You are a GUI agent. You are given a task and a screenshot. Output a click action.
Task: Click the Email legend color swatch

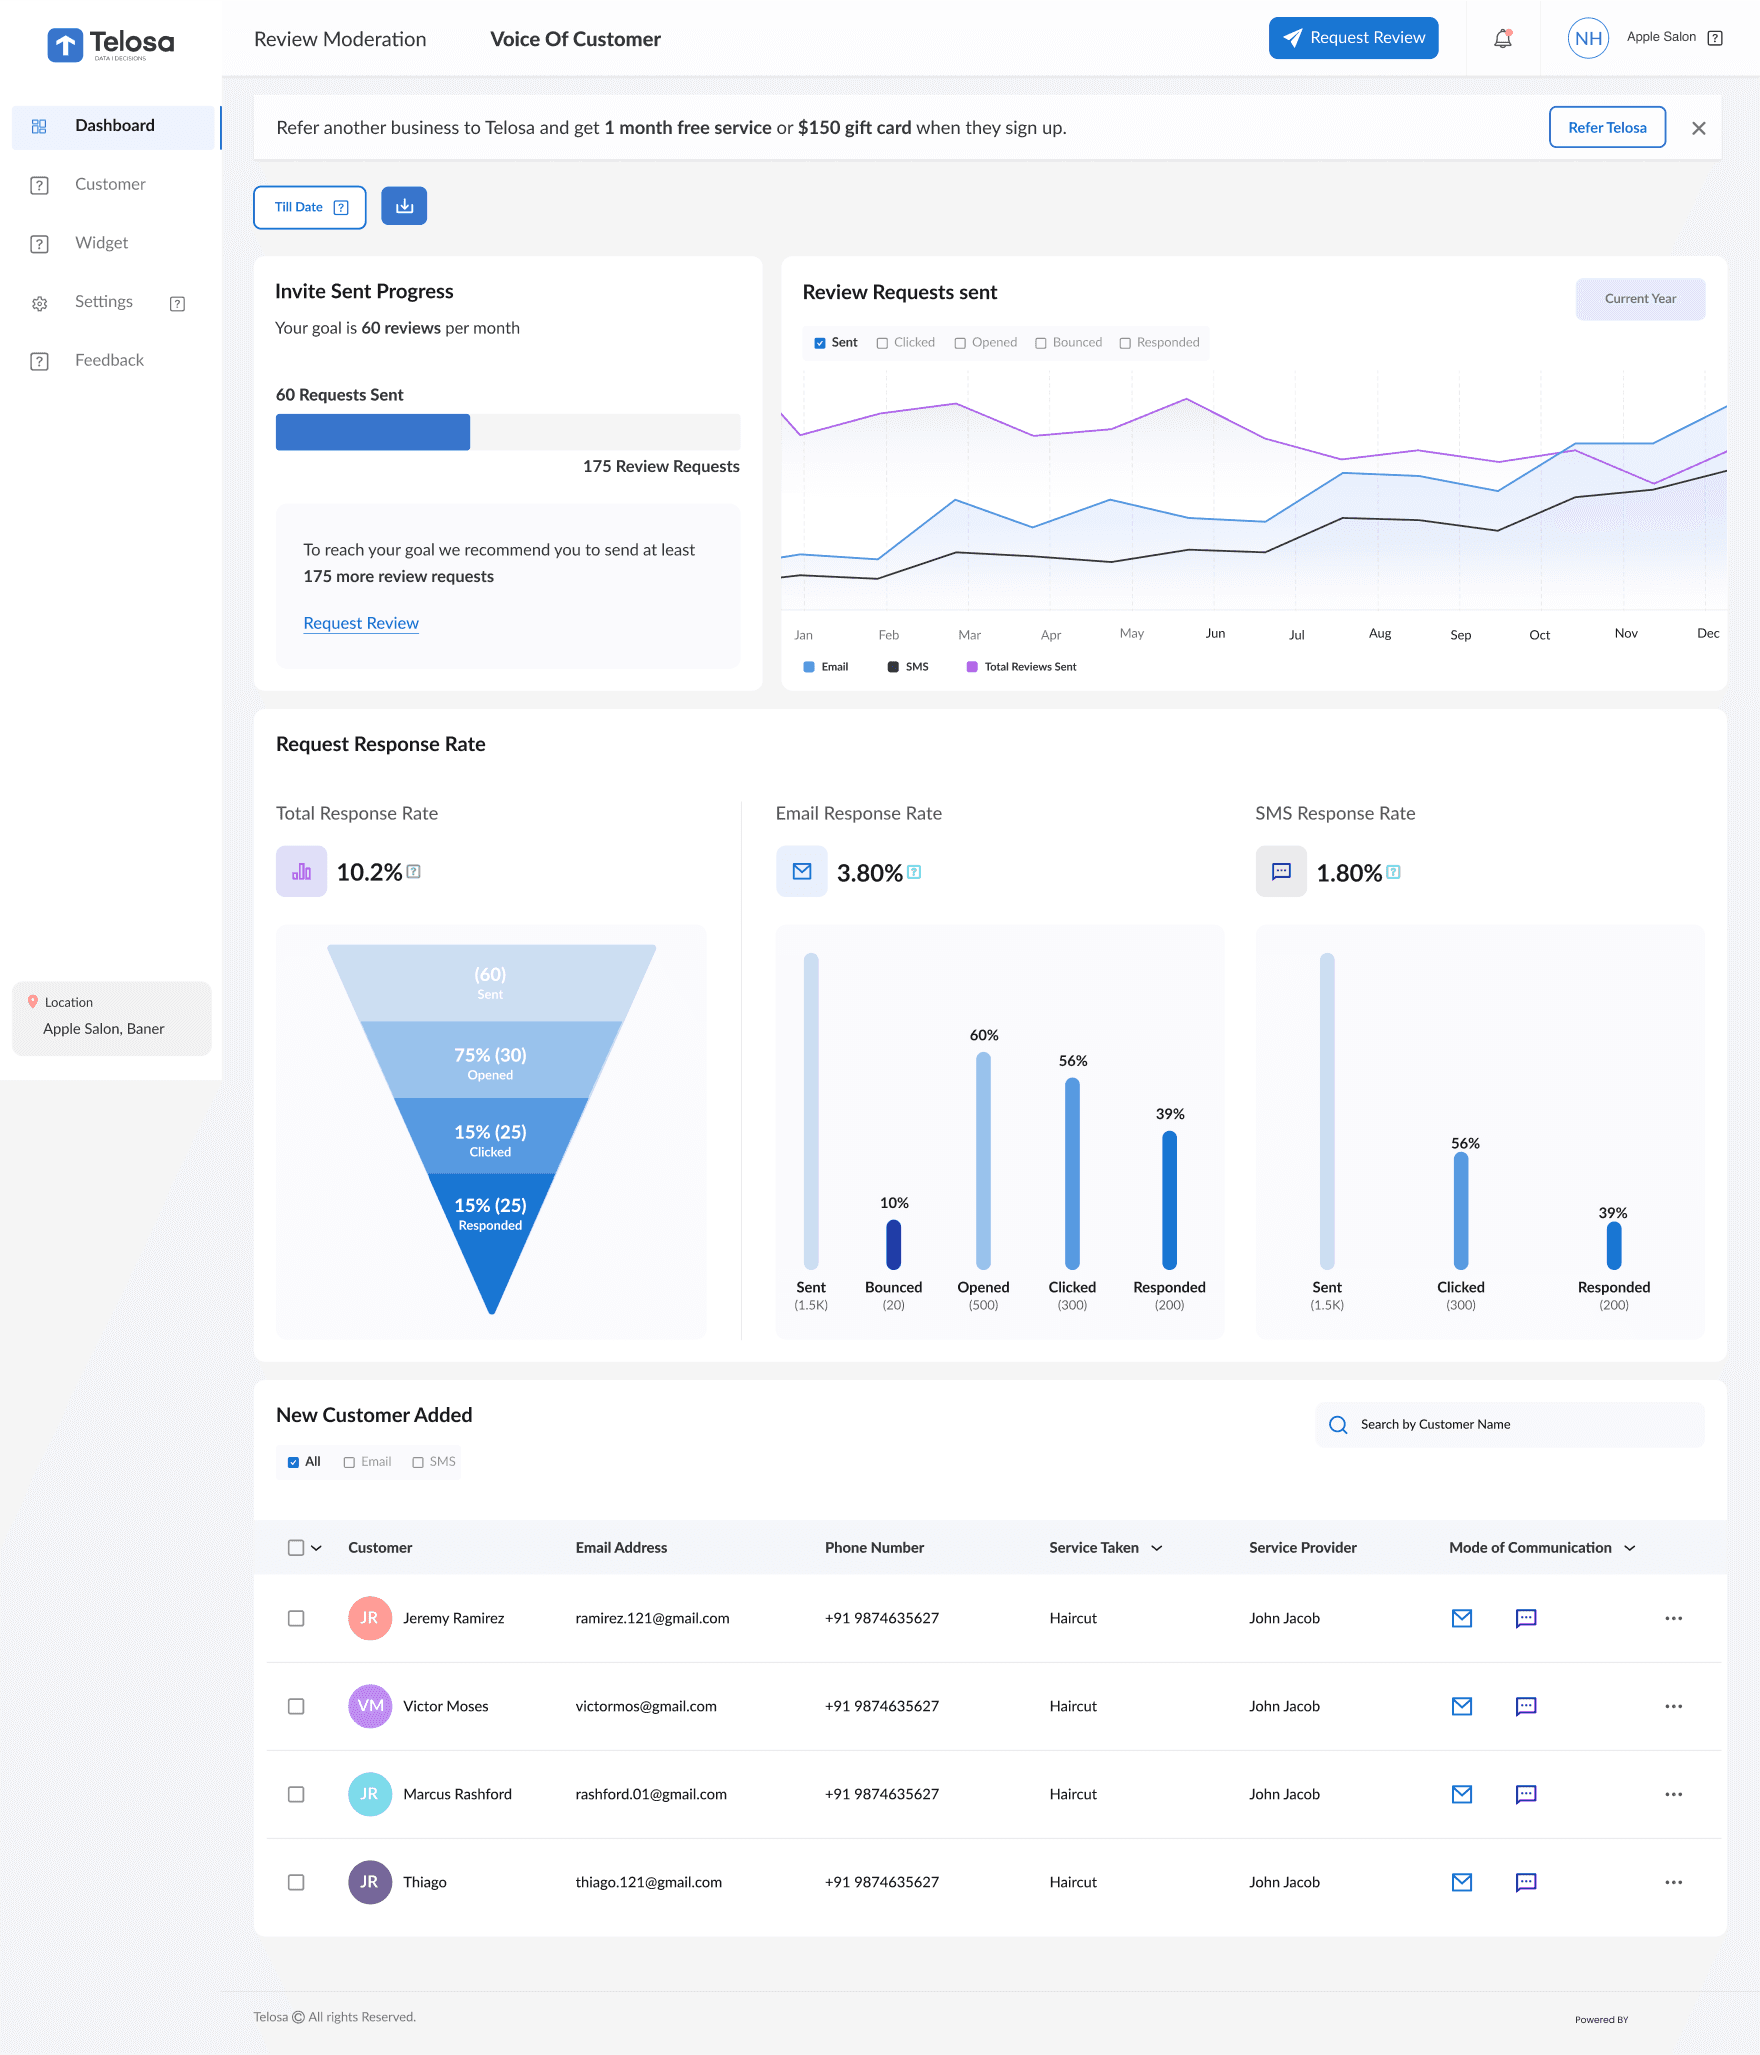pyautogui.click(x=809, y=667)
